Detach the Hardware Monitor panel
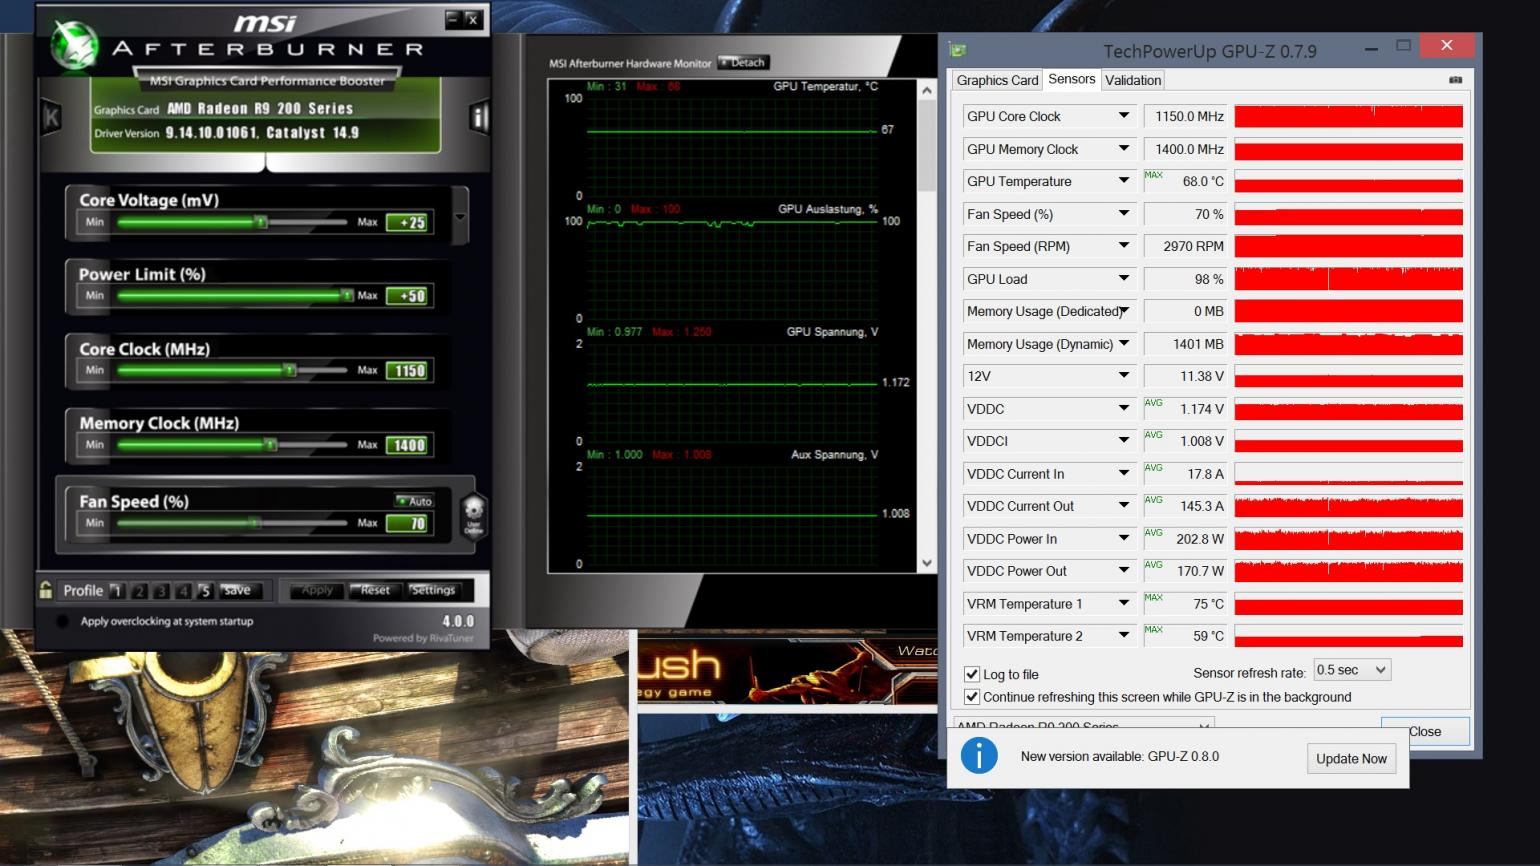The width and height of the screenshot is (1540, 866). click(743, 62)
